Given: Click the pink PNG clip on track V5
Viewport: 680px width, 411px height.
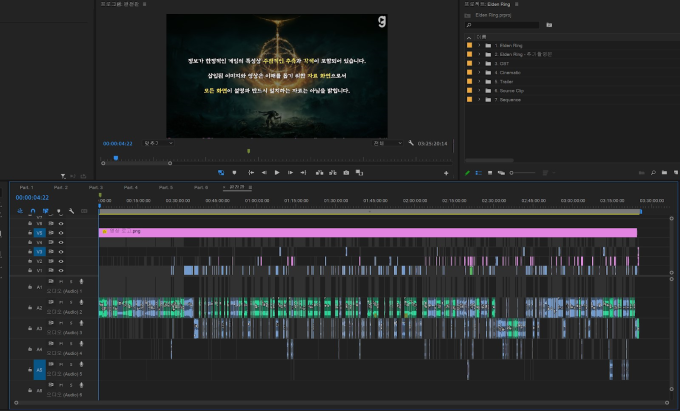Looking at the screenshot, I should pyautogui.click(x=368, y=232).
